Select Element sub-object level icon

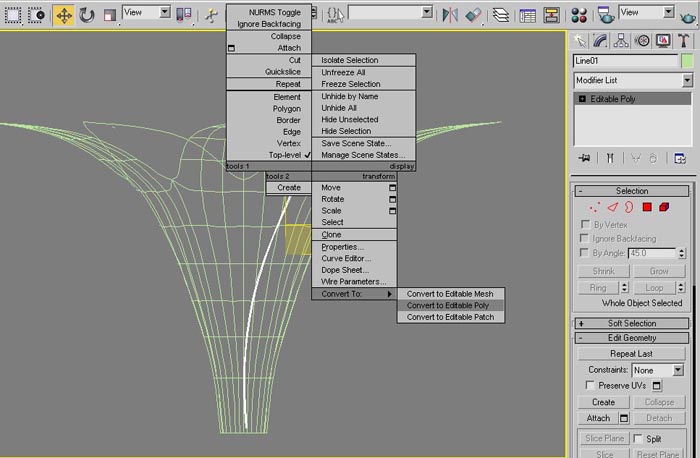tap(664, 207)
